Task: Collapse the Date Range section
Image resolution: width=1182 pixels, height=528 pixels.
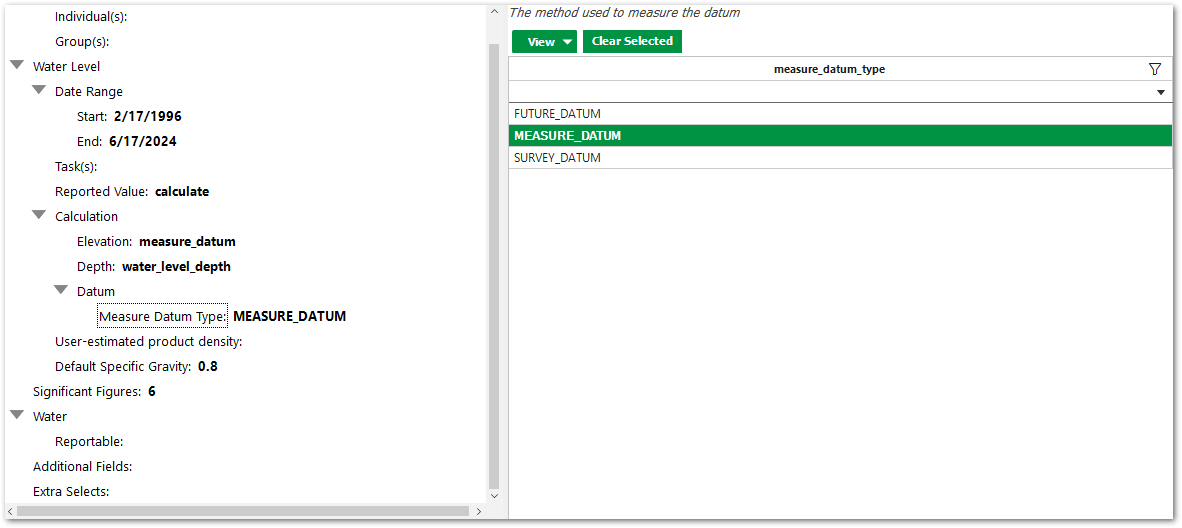Action: pyautogui.click(x=39, y=91)
